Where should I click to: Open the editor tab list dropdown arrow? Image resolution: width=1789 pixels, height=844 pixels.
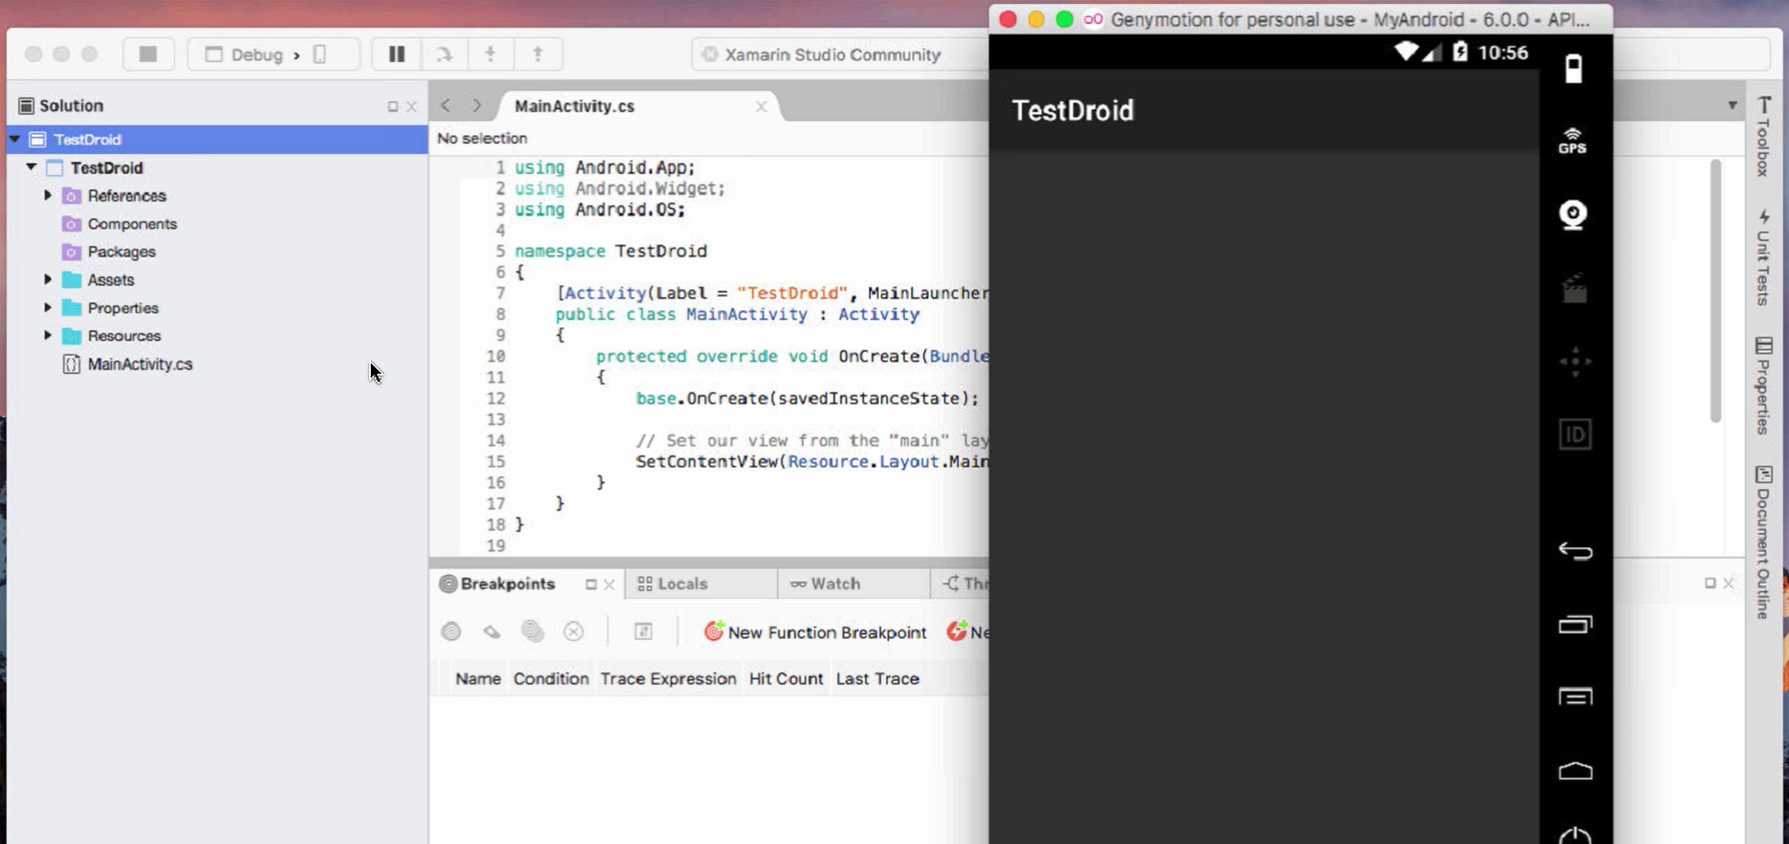1732,106
